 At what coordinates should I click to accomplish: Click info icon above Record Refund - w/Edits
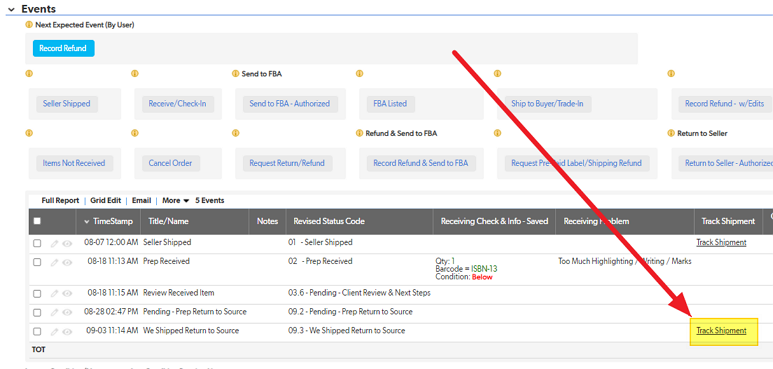click(x=671, y=74)
